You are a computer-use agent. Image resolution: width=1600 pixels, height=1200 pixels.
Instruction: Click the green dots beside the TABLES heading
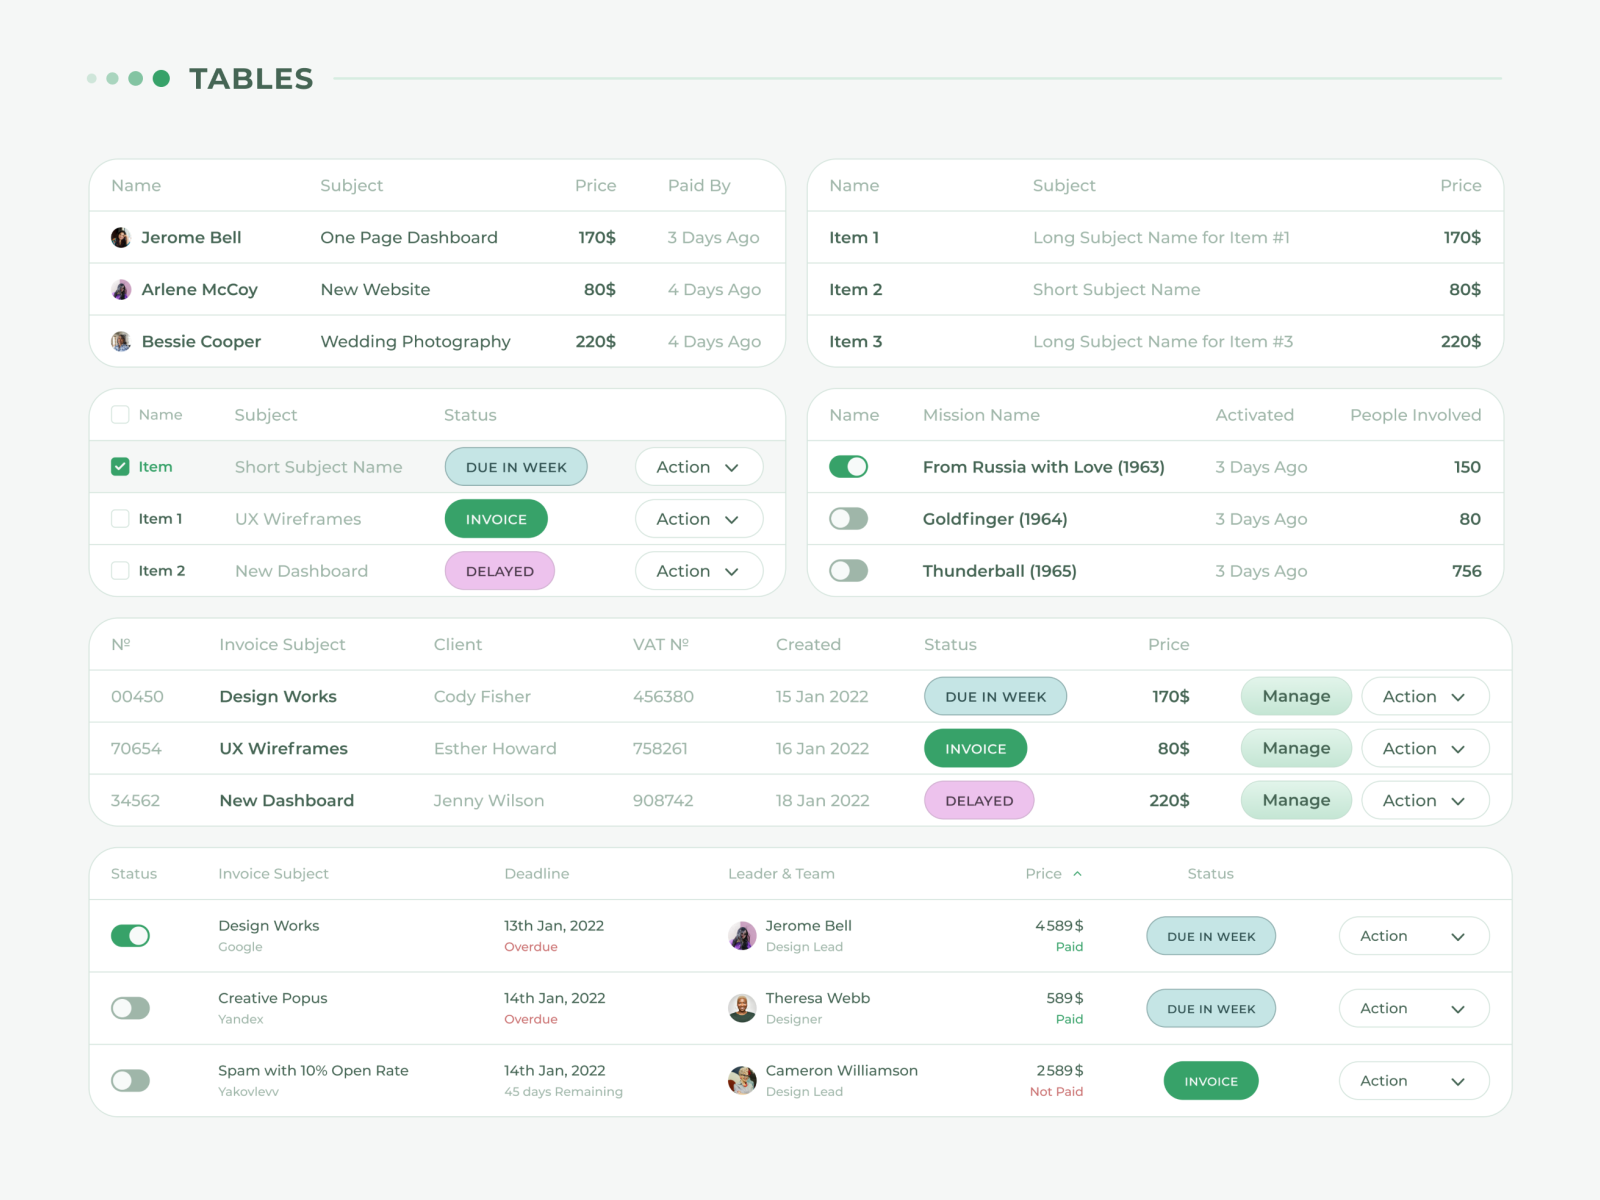point(126,76)
